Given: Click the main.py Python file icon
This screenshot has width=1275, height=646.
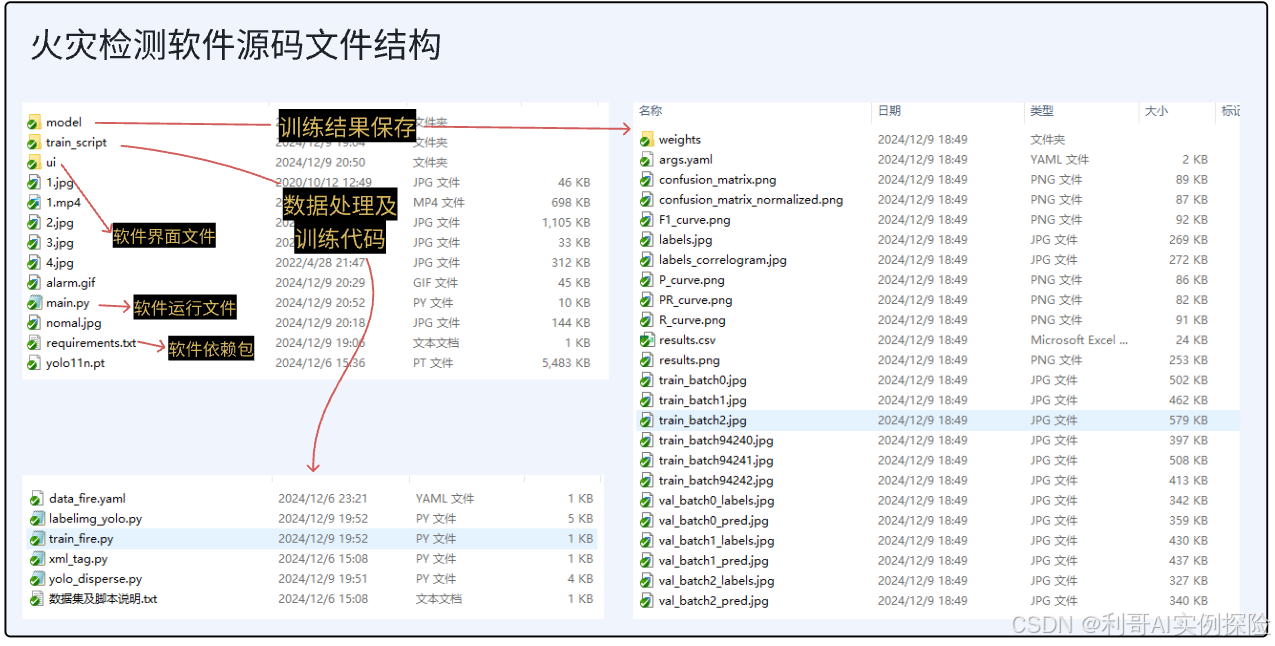Looking at the screenshot, I should click(34, 303).
